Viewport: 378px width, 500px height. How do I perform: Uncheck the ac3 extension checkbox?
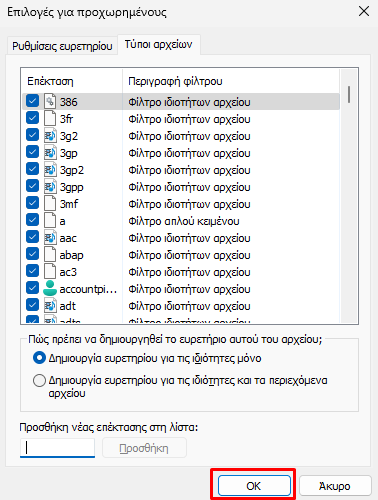(32, 271)
